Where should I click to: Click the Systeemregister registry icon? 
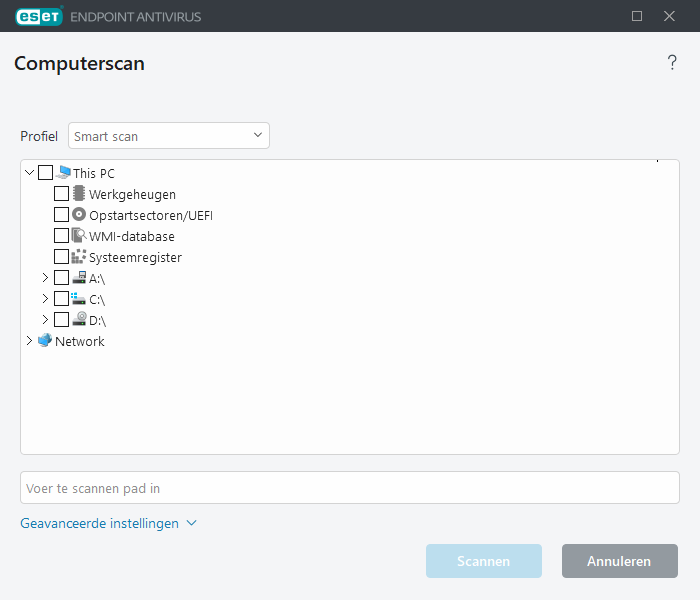pos(79,257)
